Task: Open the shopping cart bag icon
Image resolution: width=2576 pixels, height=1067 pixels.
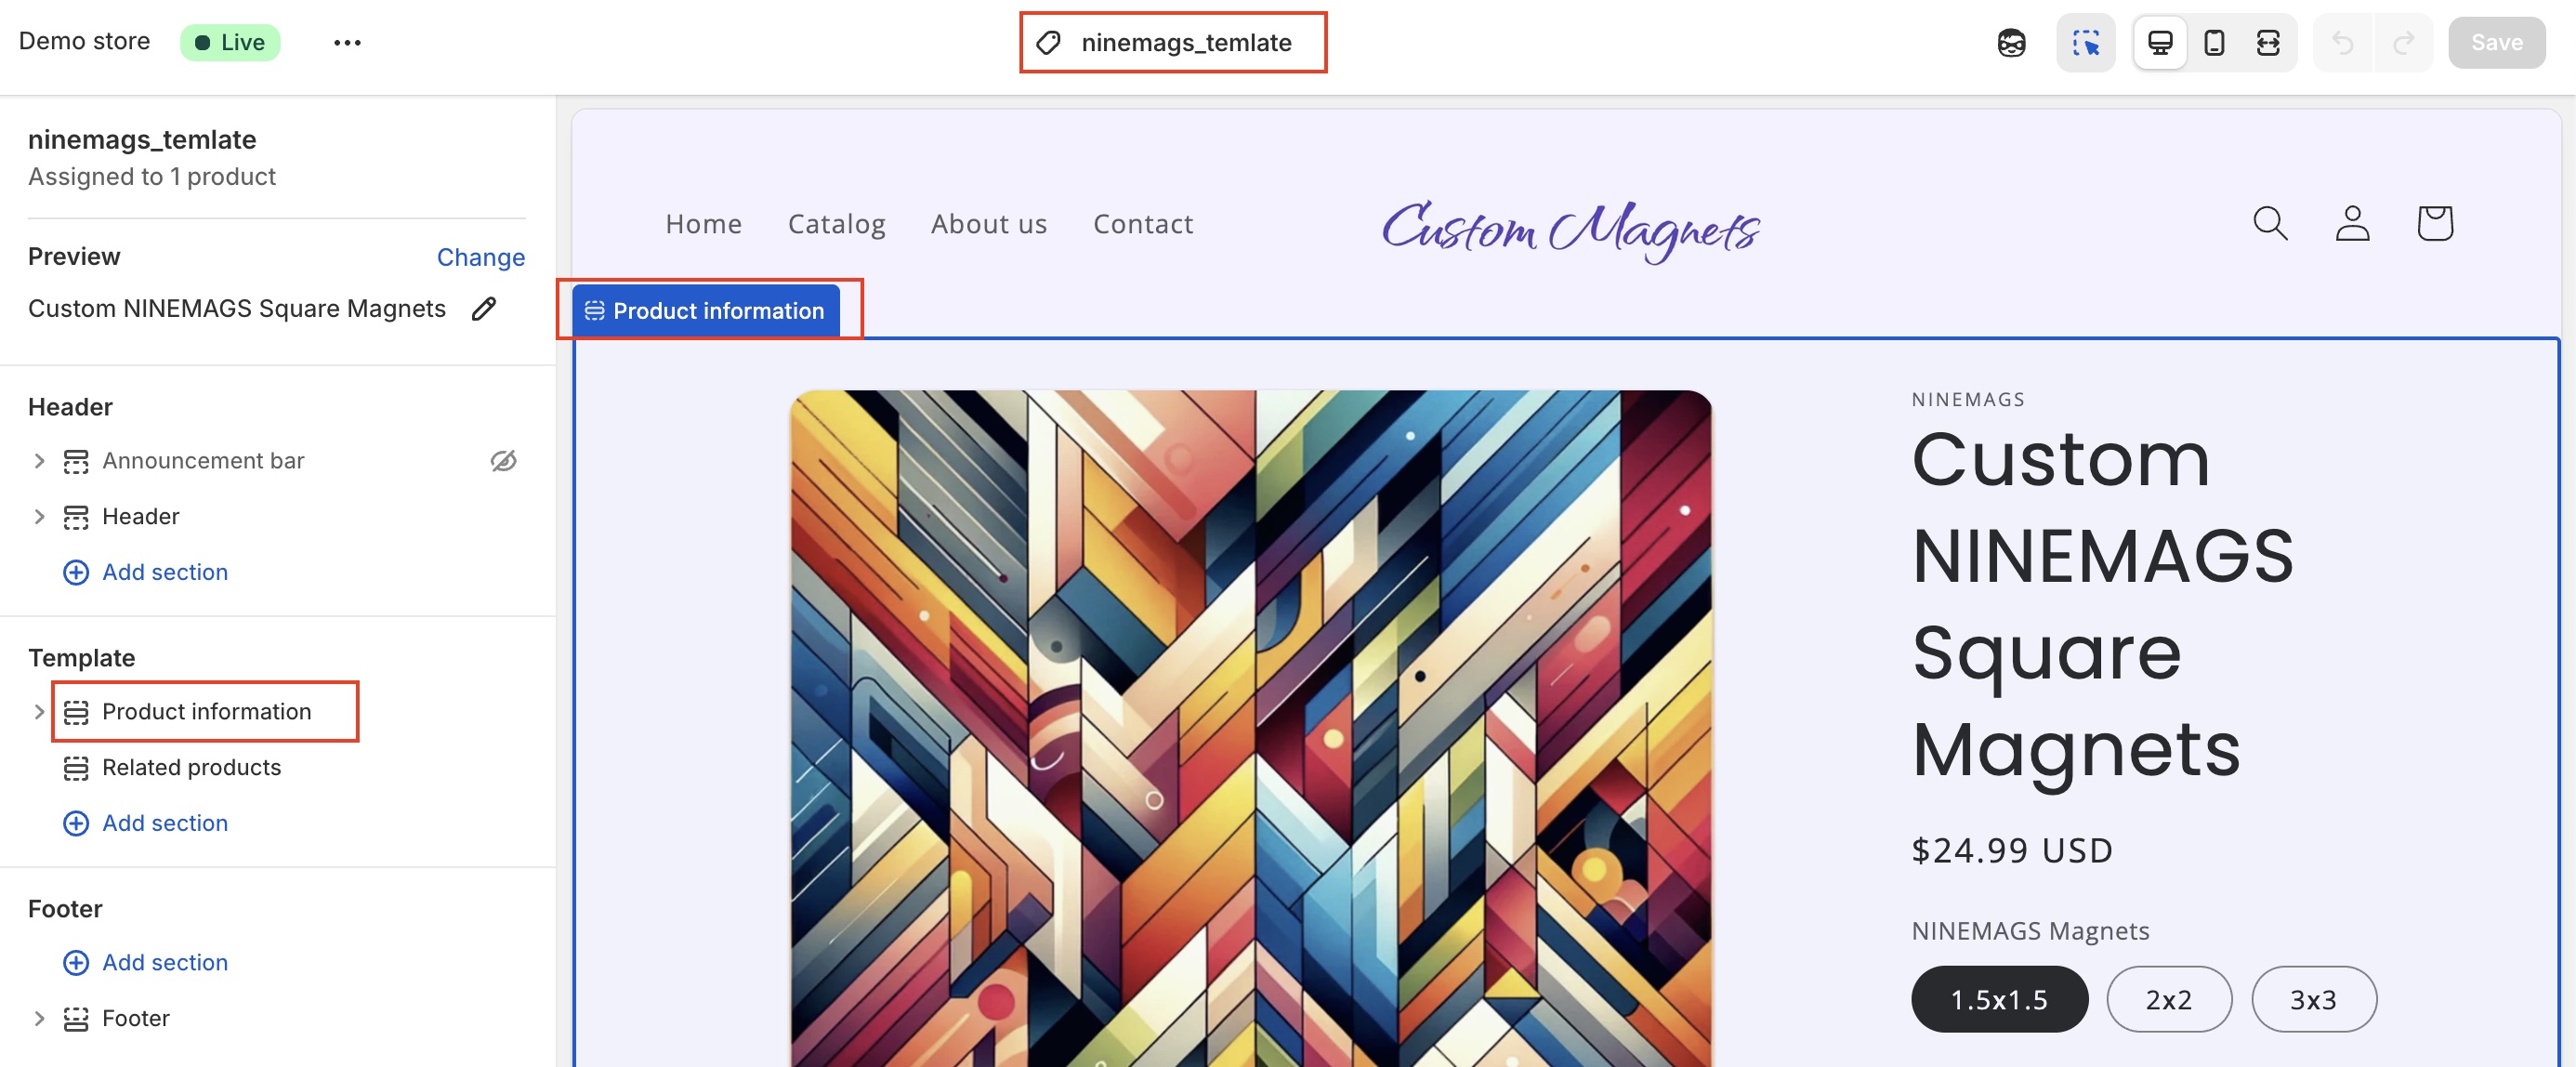Action: tap(2434, 223)
